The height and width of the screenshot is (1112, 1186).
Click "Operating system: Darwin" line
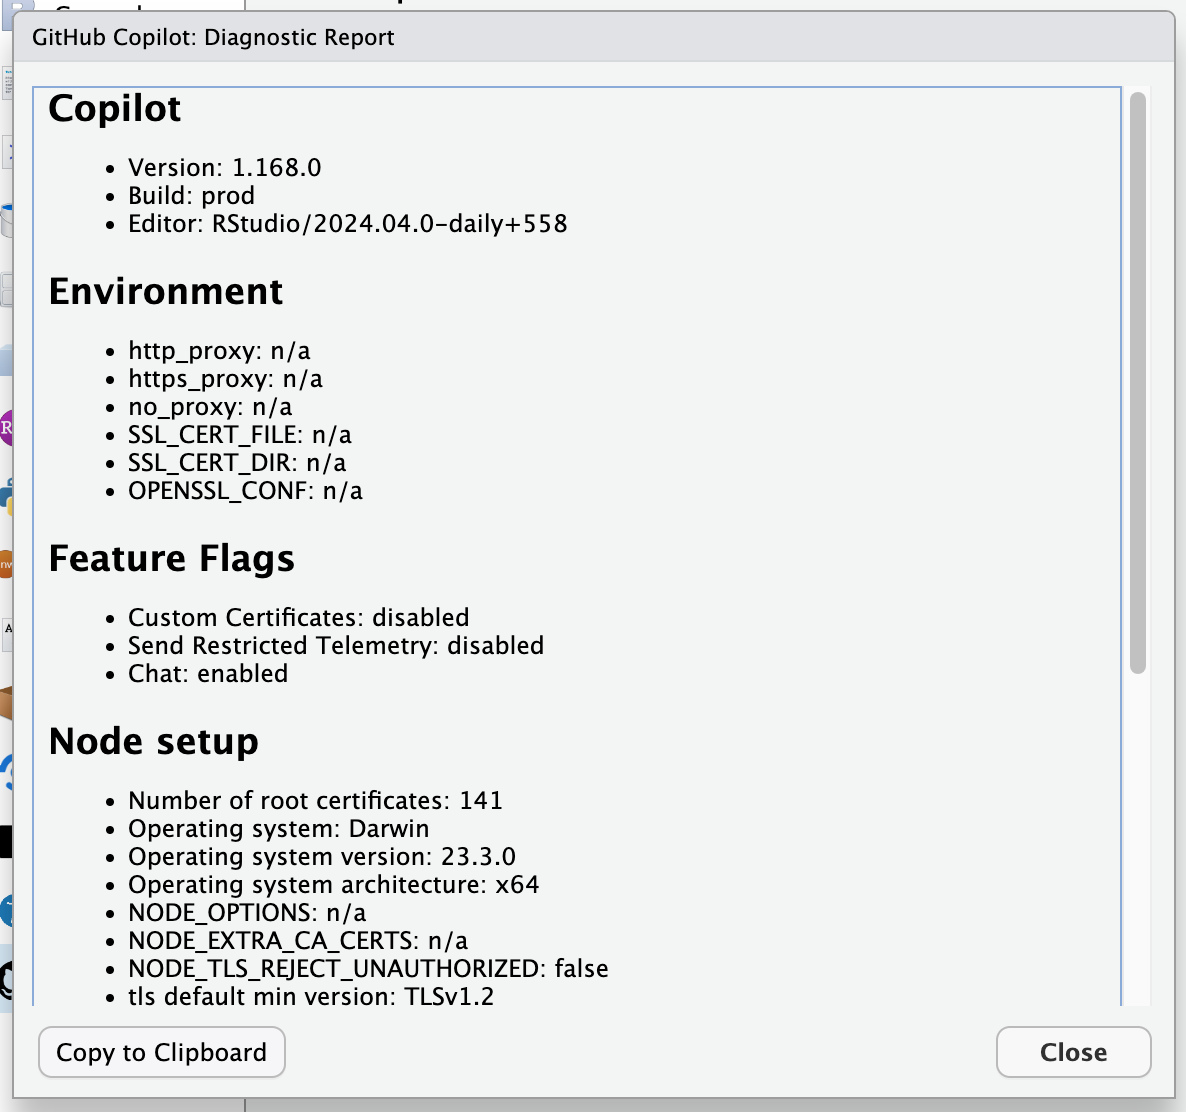point(278,828)
